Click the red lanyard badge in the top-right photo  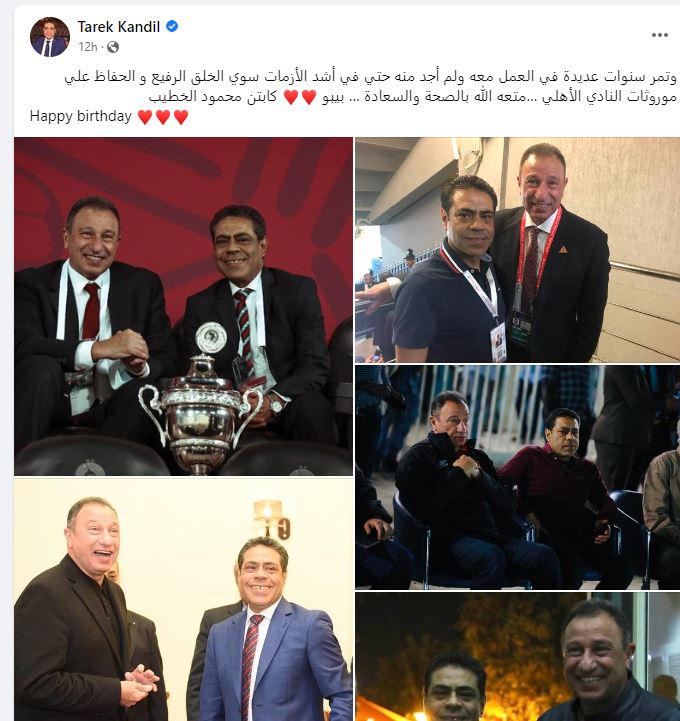pos(521,331)
